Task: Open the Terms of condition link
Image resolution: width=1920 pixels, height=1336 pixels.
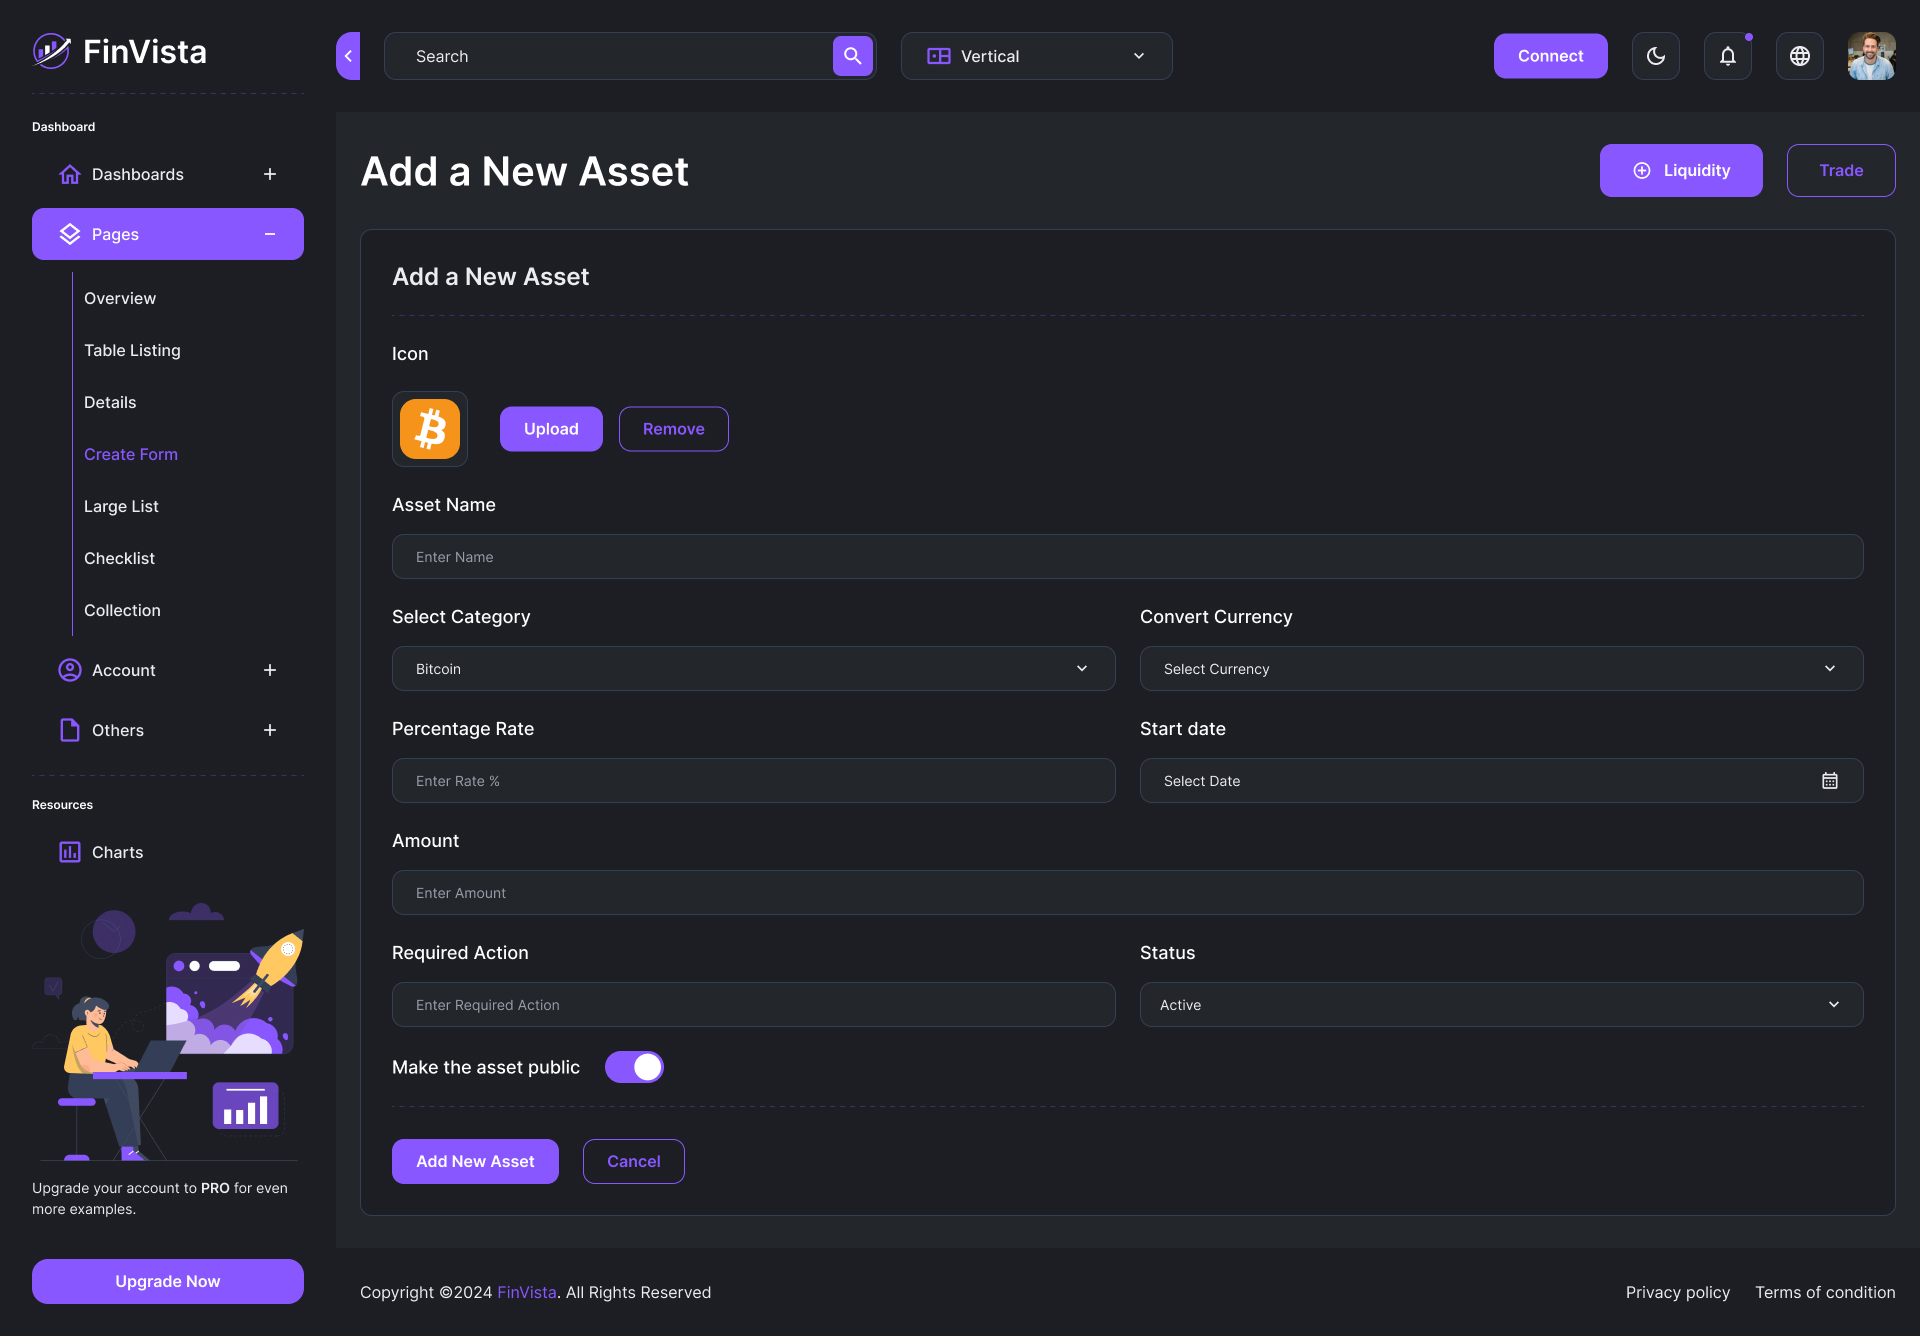Action: 1825,1292
